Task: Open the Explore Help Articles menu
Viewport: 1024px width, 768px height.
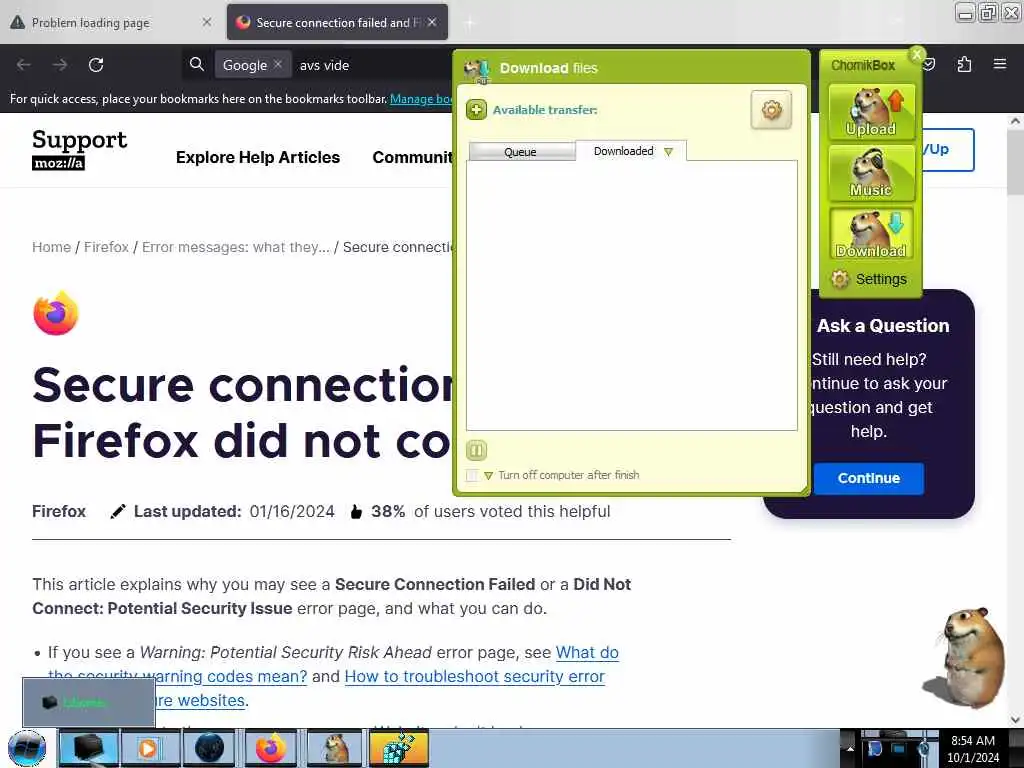Action: [258, 157]
